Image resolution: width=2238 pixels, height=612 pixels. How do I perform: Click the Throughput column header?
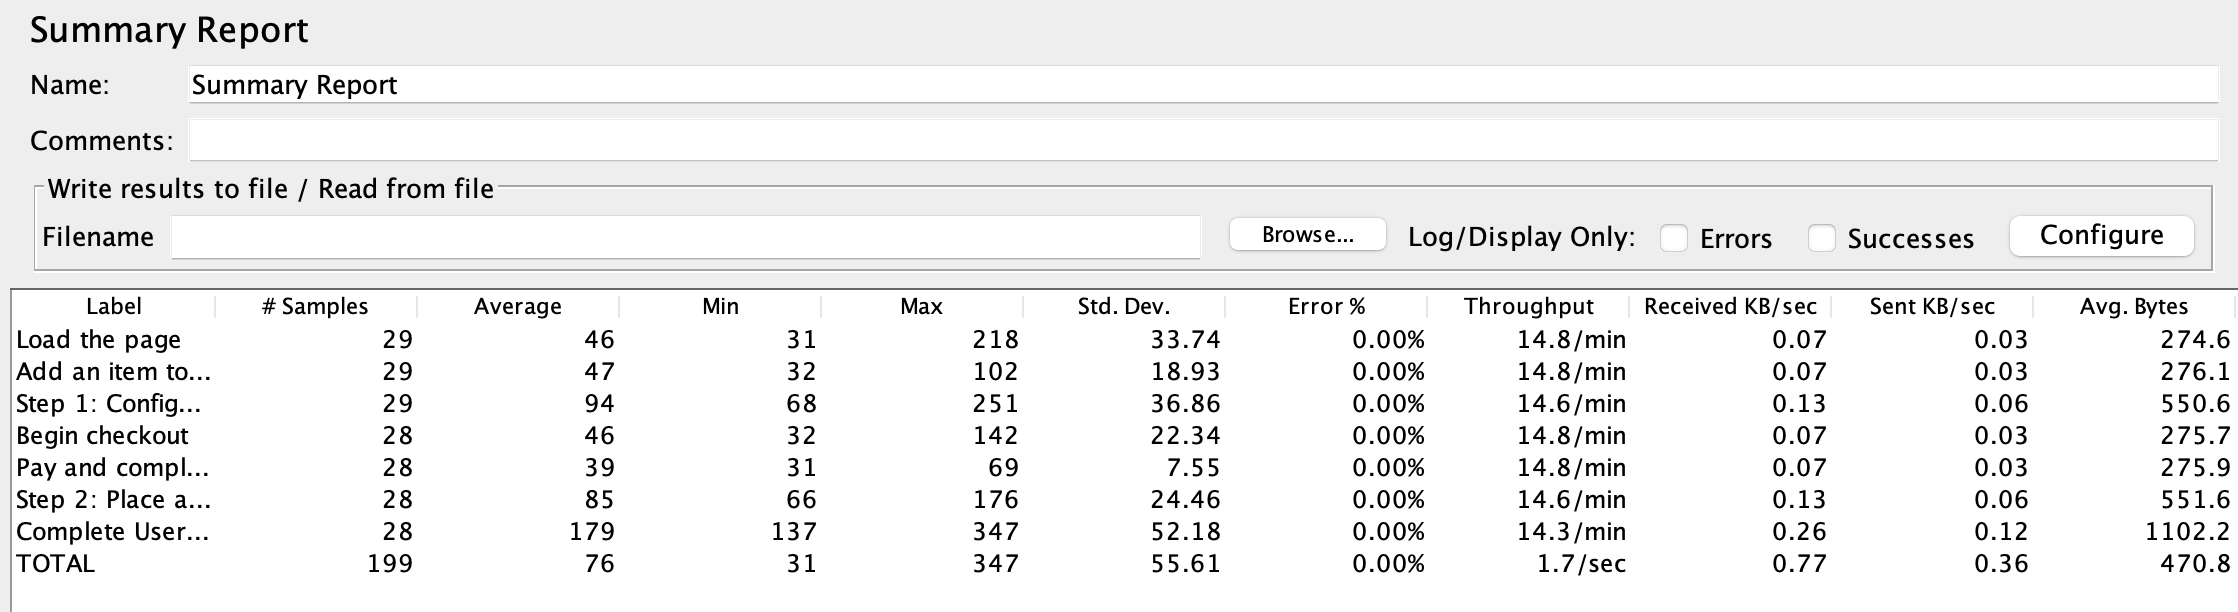pyautogui.click(x=1528, y=306)
